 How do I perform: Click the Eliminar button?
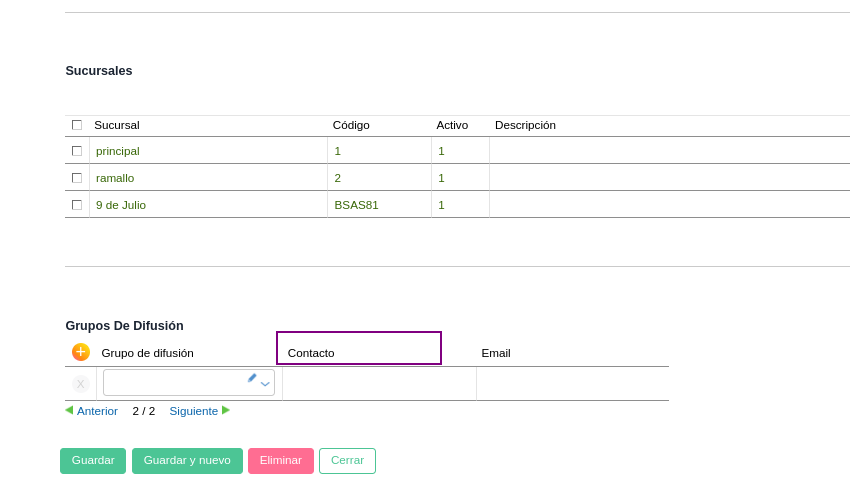[x=281, y=461]
